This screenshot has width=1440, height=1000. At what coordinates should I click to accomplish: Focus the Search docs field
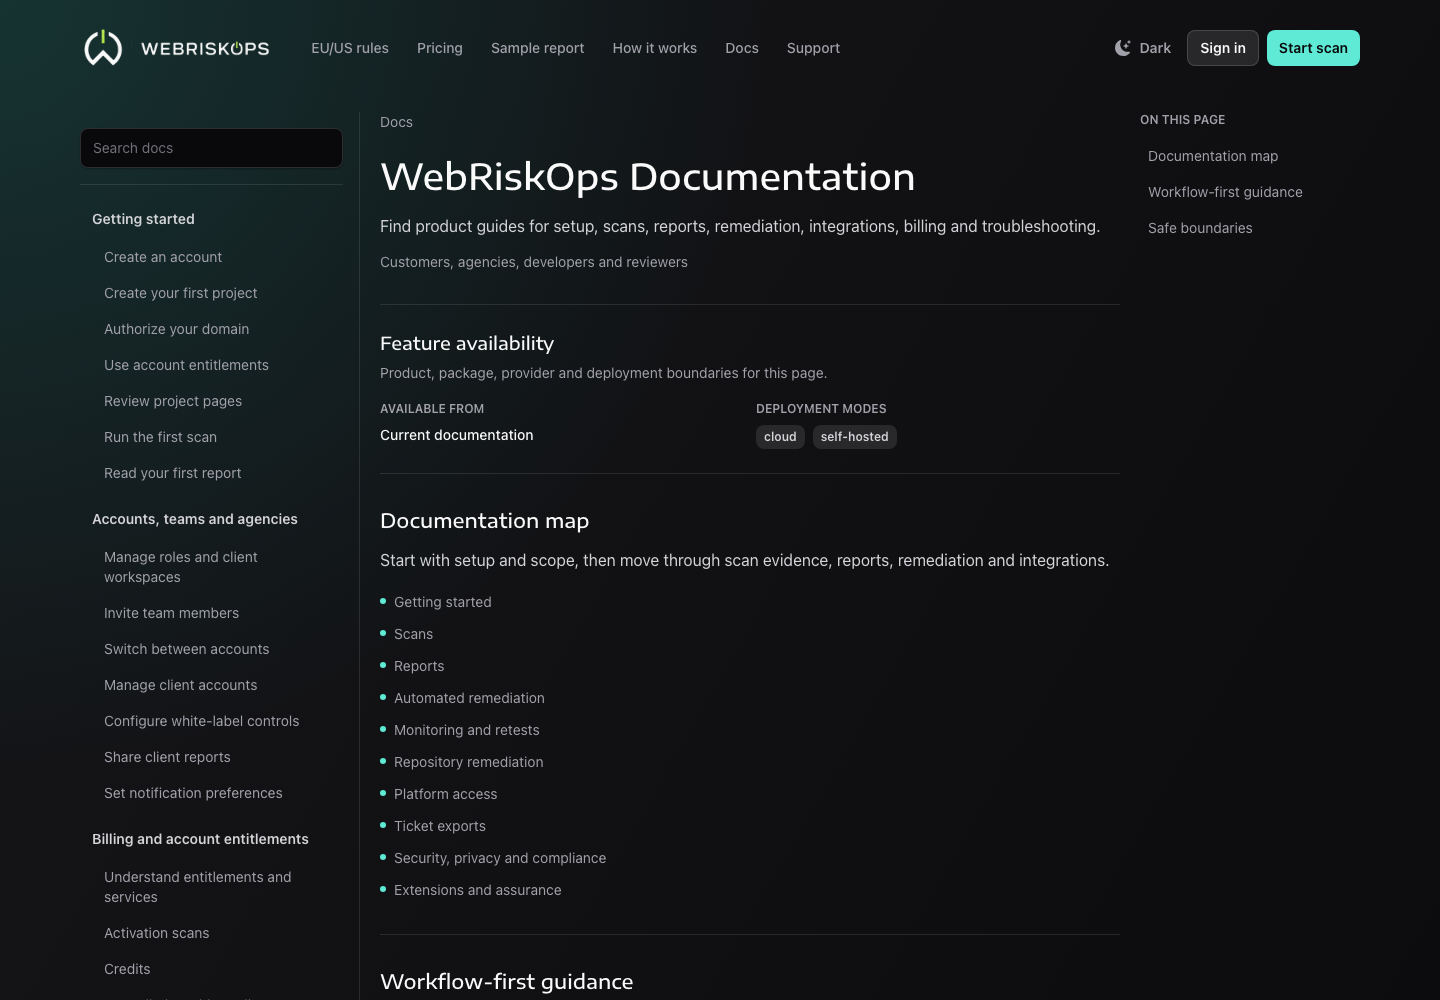(x=211, y=148)
